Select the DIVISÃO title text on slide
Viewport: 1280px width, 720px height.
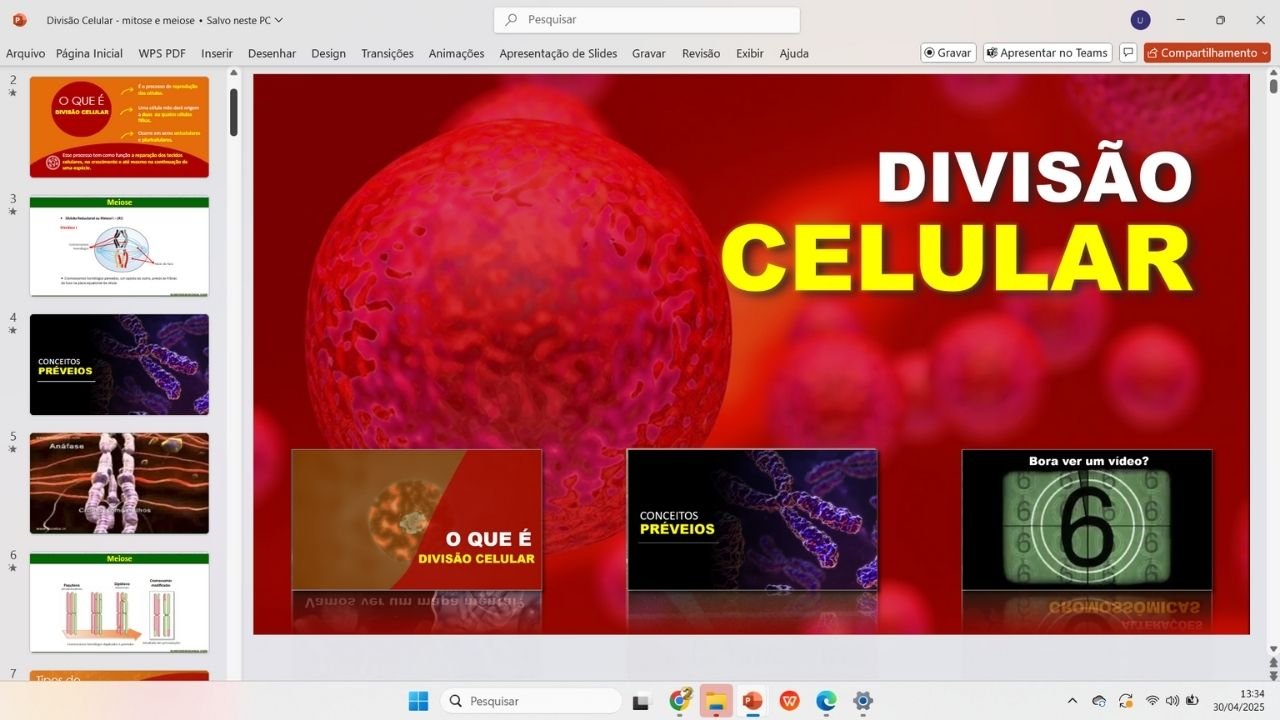tap(1035, 178)
